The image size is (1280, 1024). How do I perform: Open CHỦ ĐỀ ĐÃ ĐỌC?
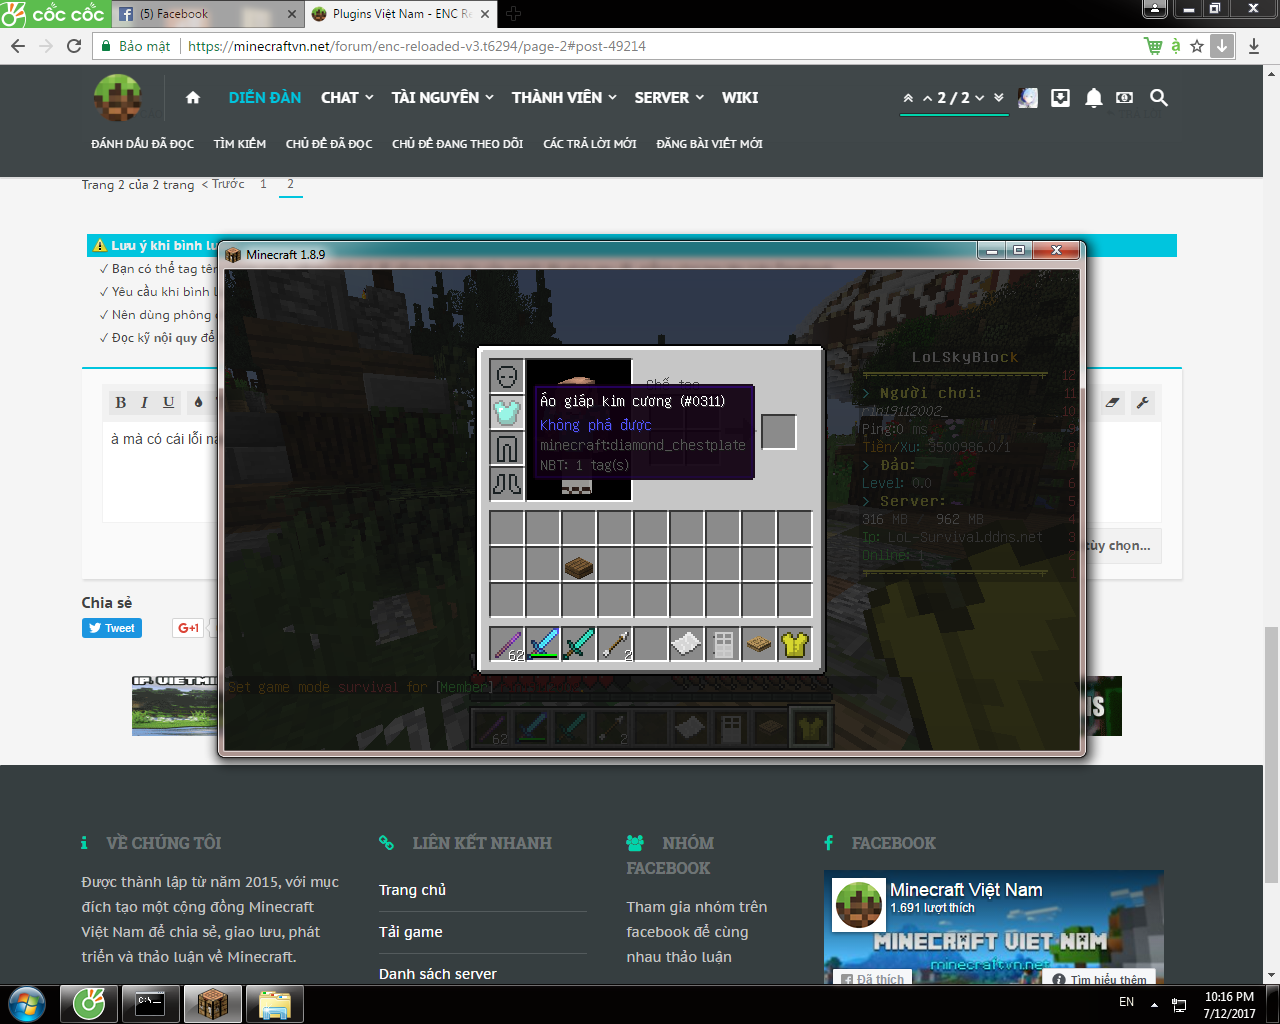pyautogui.click(x=329, y=144)
